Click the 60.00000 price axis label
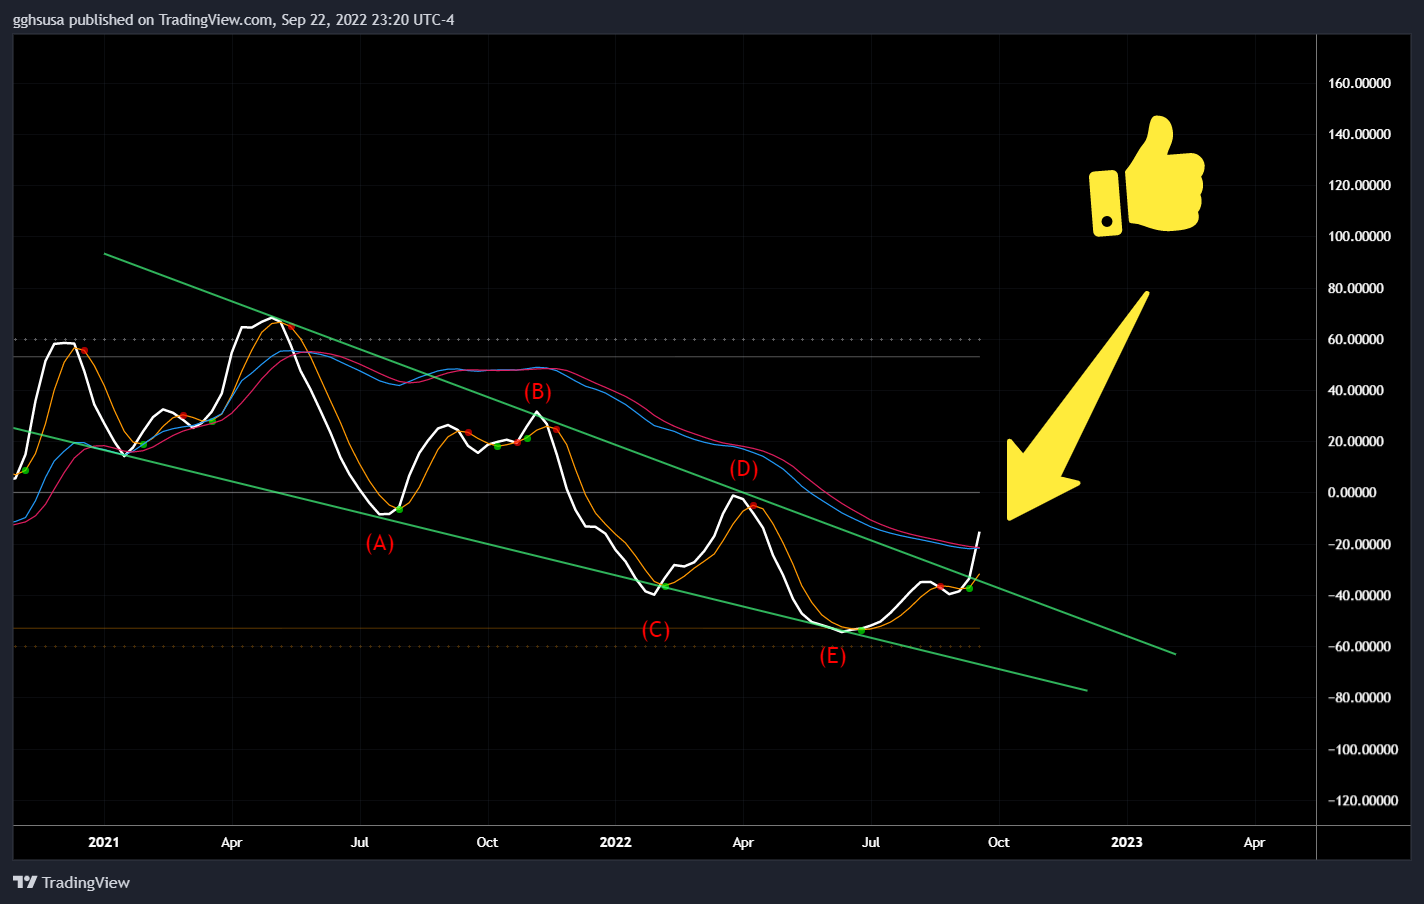The height and width of the screenshot is (904, 1424). point(1356,339)
